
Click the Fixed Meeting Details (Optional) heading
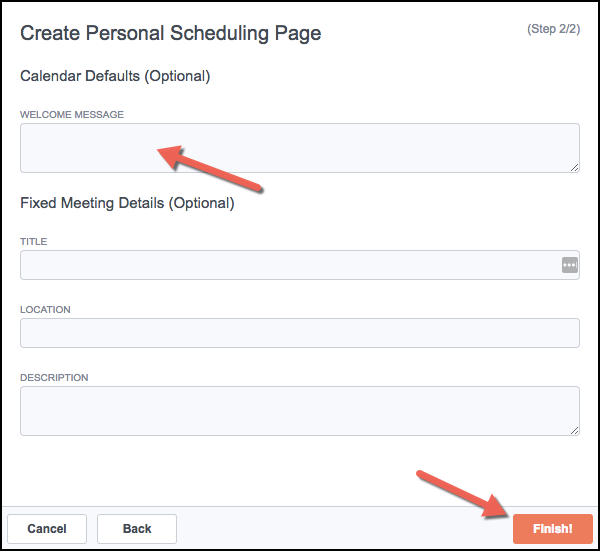[x=127, y=203]
